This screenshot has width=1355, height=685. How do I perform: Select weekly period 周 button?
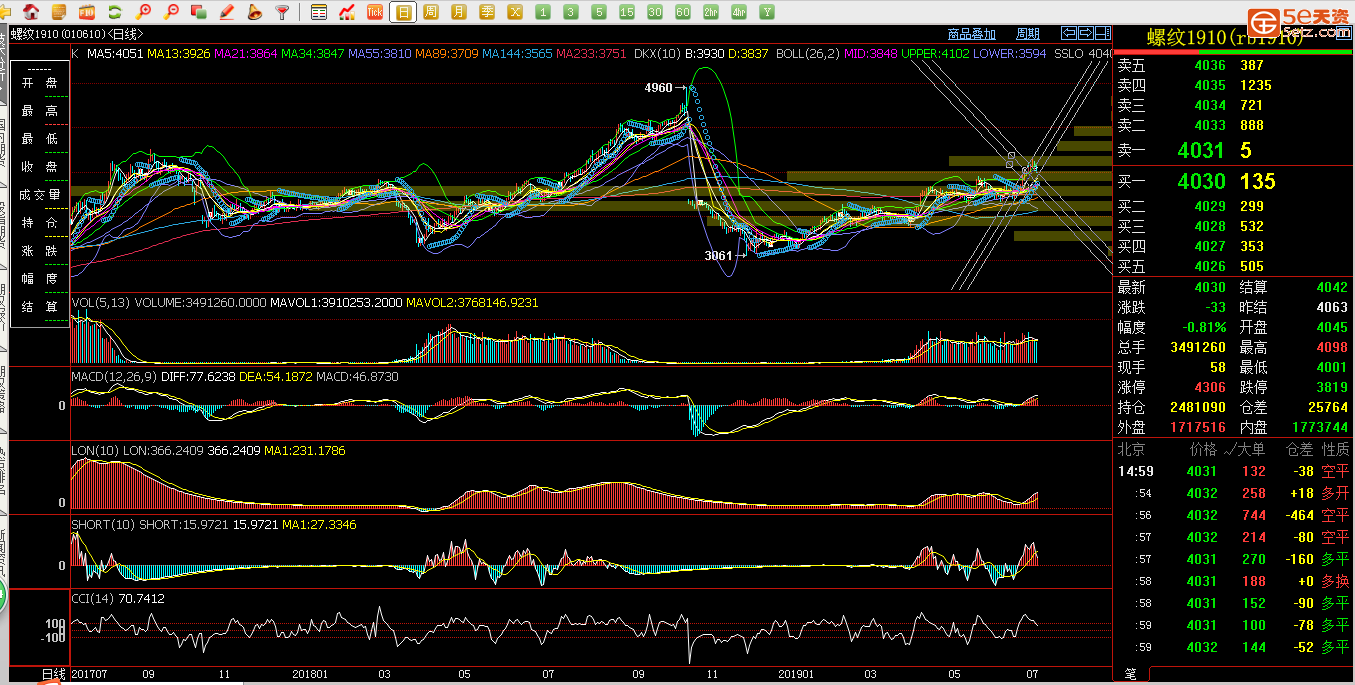tap(430, 12)
